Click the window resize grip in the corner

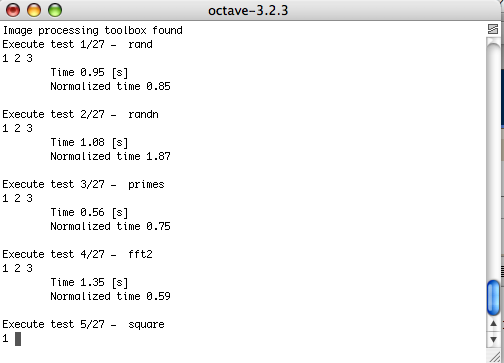pyautogui.click(x=495, y=356)
